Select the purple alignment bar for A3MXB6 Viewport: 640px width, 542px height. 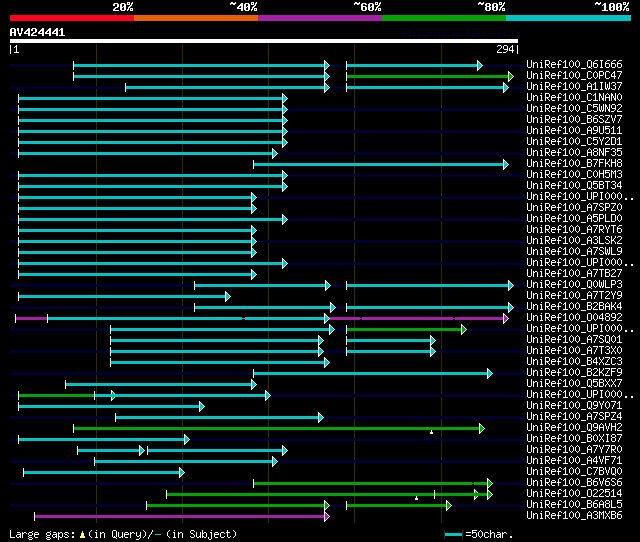click(182, 517)
